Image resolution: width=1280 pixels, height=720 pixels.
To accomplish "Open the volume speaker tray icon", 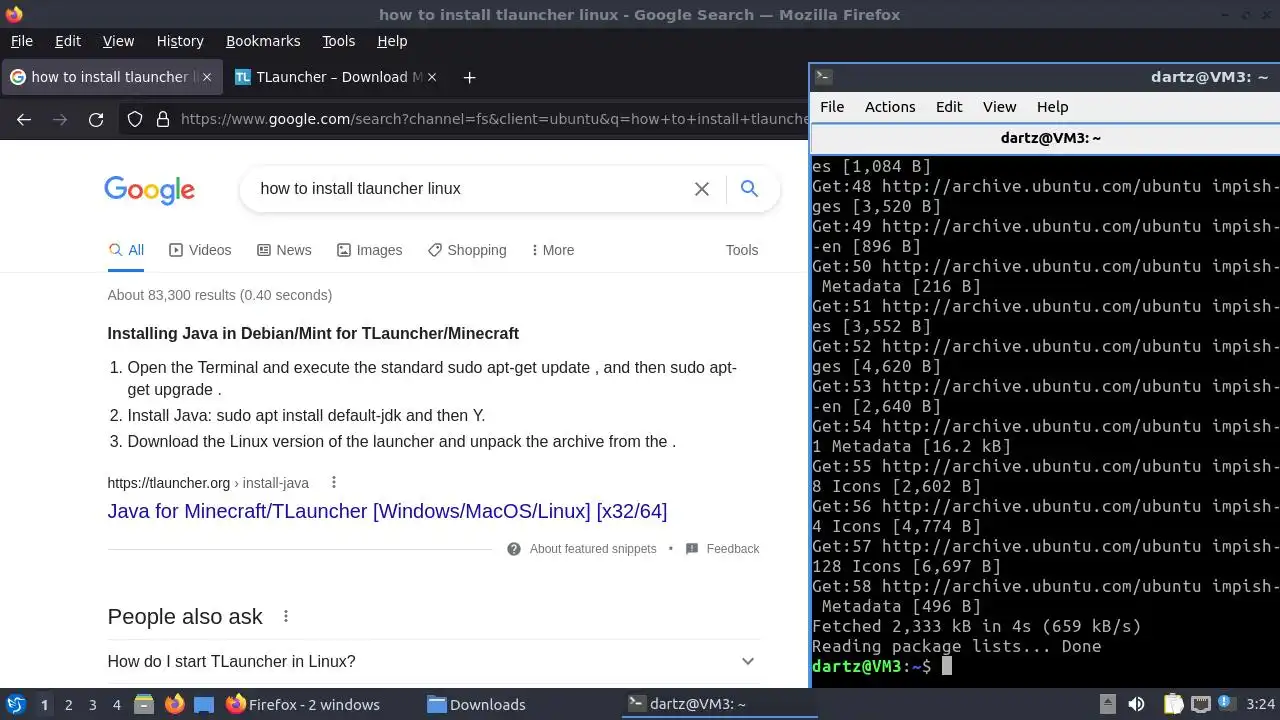I will [1137, 705].
